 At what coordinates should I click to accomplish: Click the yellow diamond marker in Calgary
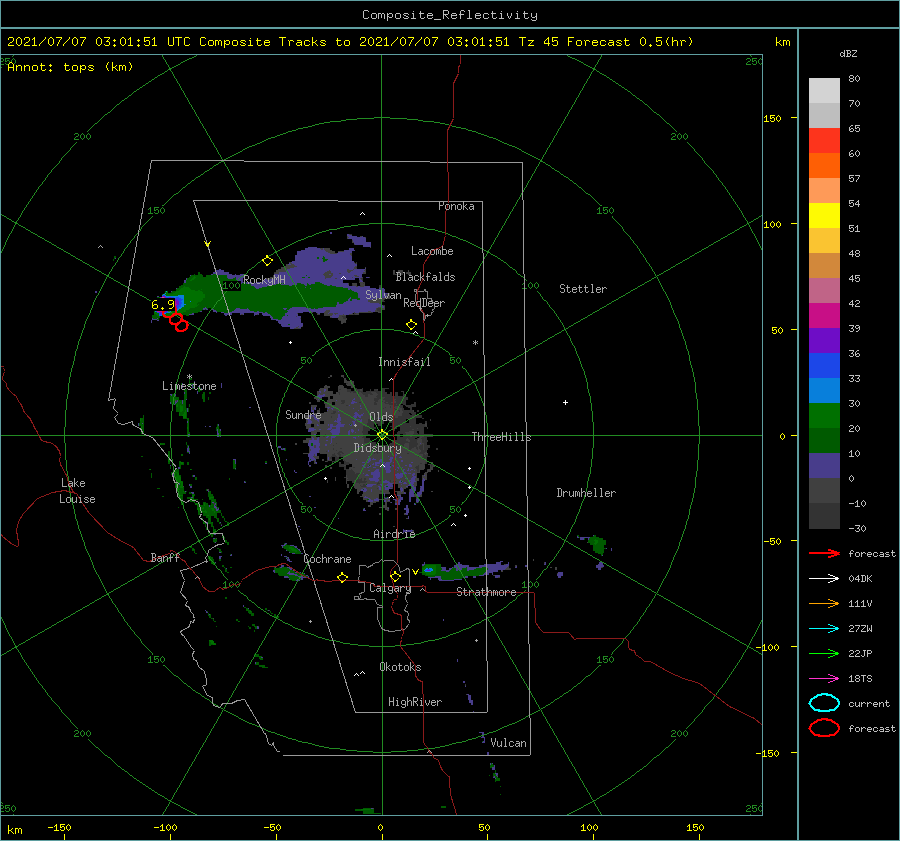pyautogui.click(x=395, y=576)
